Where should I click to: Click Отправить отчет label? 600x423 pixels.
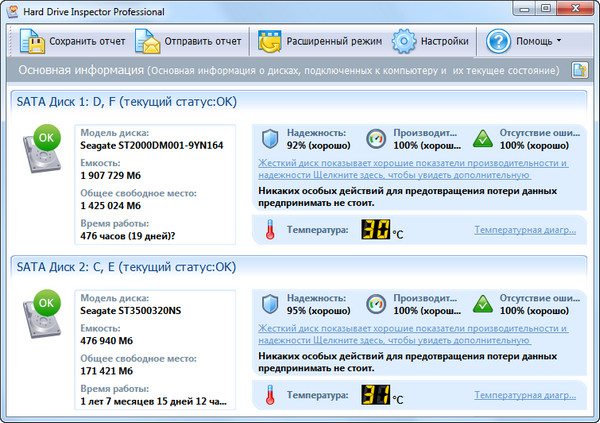(203, 41)
